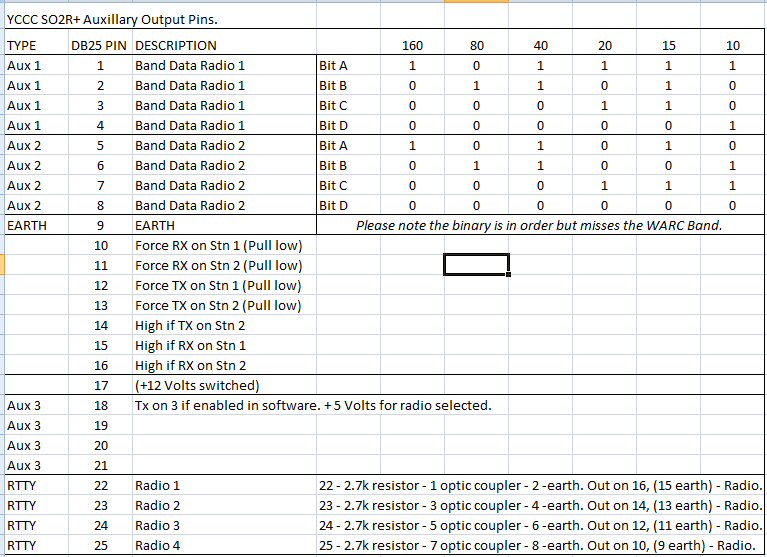Select DB25 pin number '25' cell
This screenshot has width=767, height=557.
tap(100, 546)
